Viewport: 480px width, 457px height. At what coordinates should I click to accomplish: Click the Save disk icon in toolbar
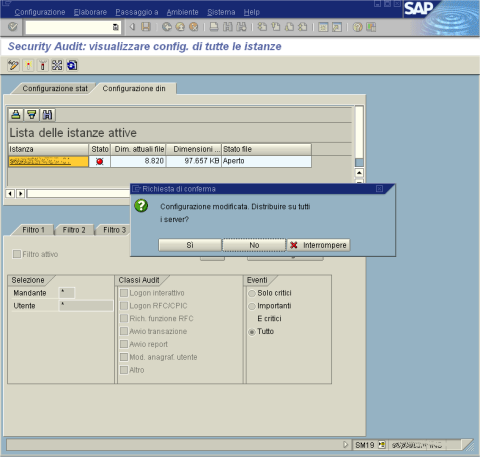click(146, 27)
